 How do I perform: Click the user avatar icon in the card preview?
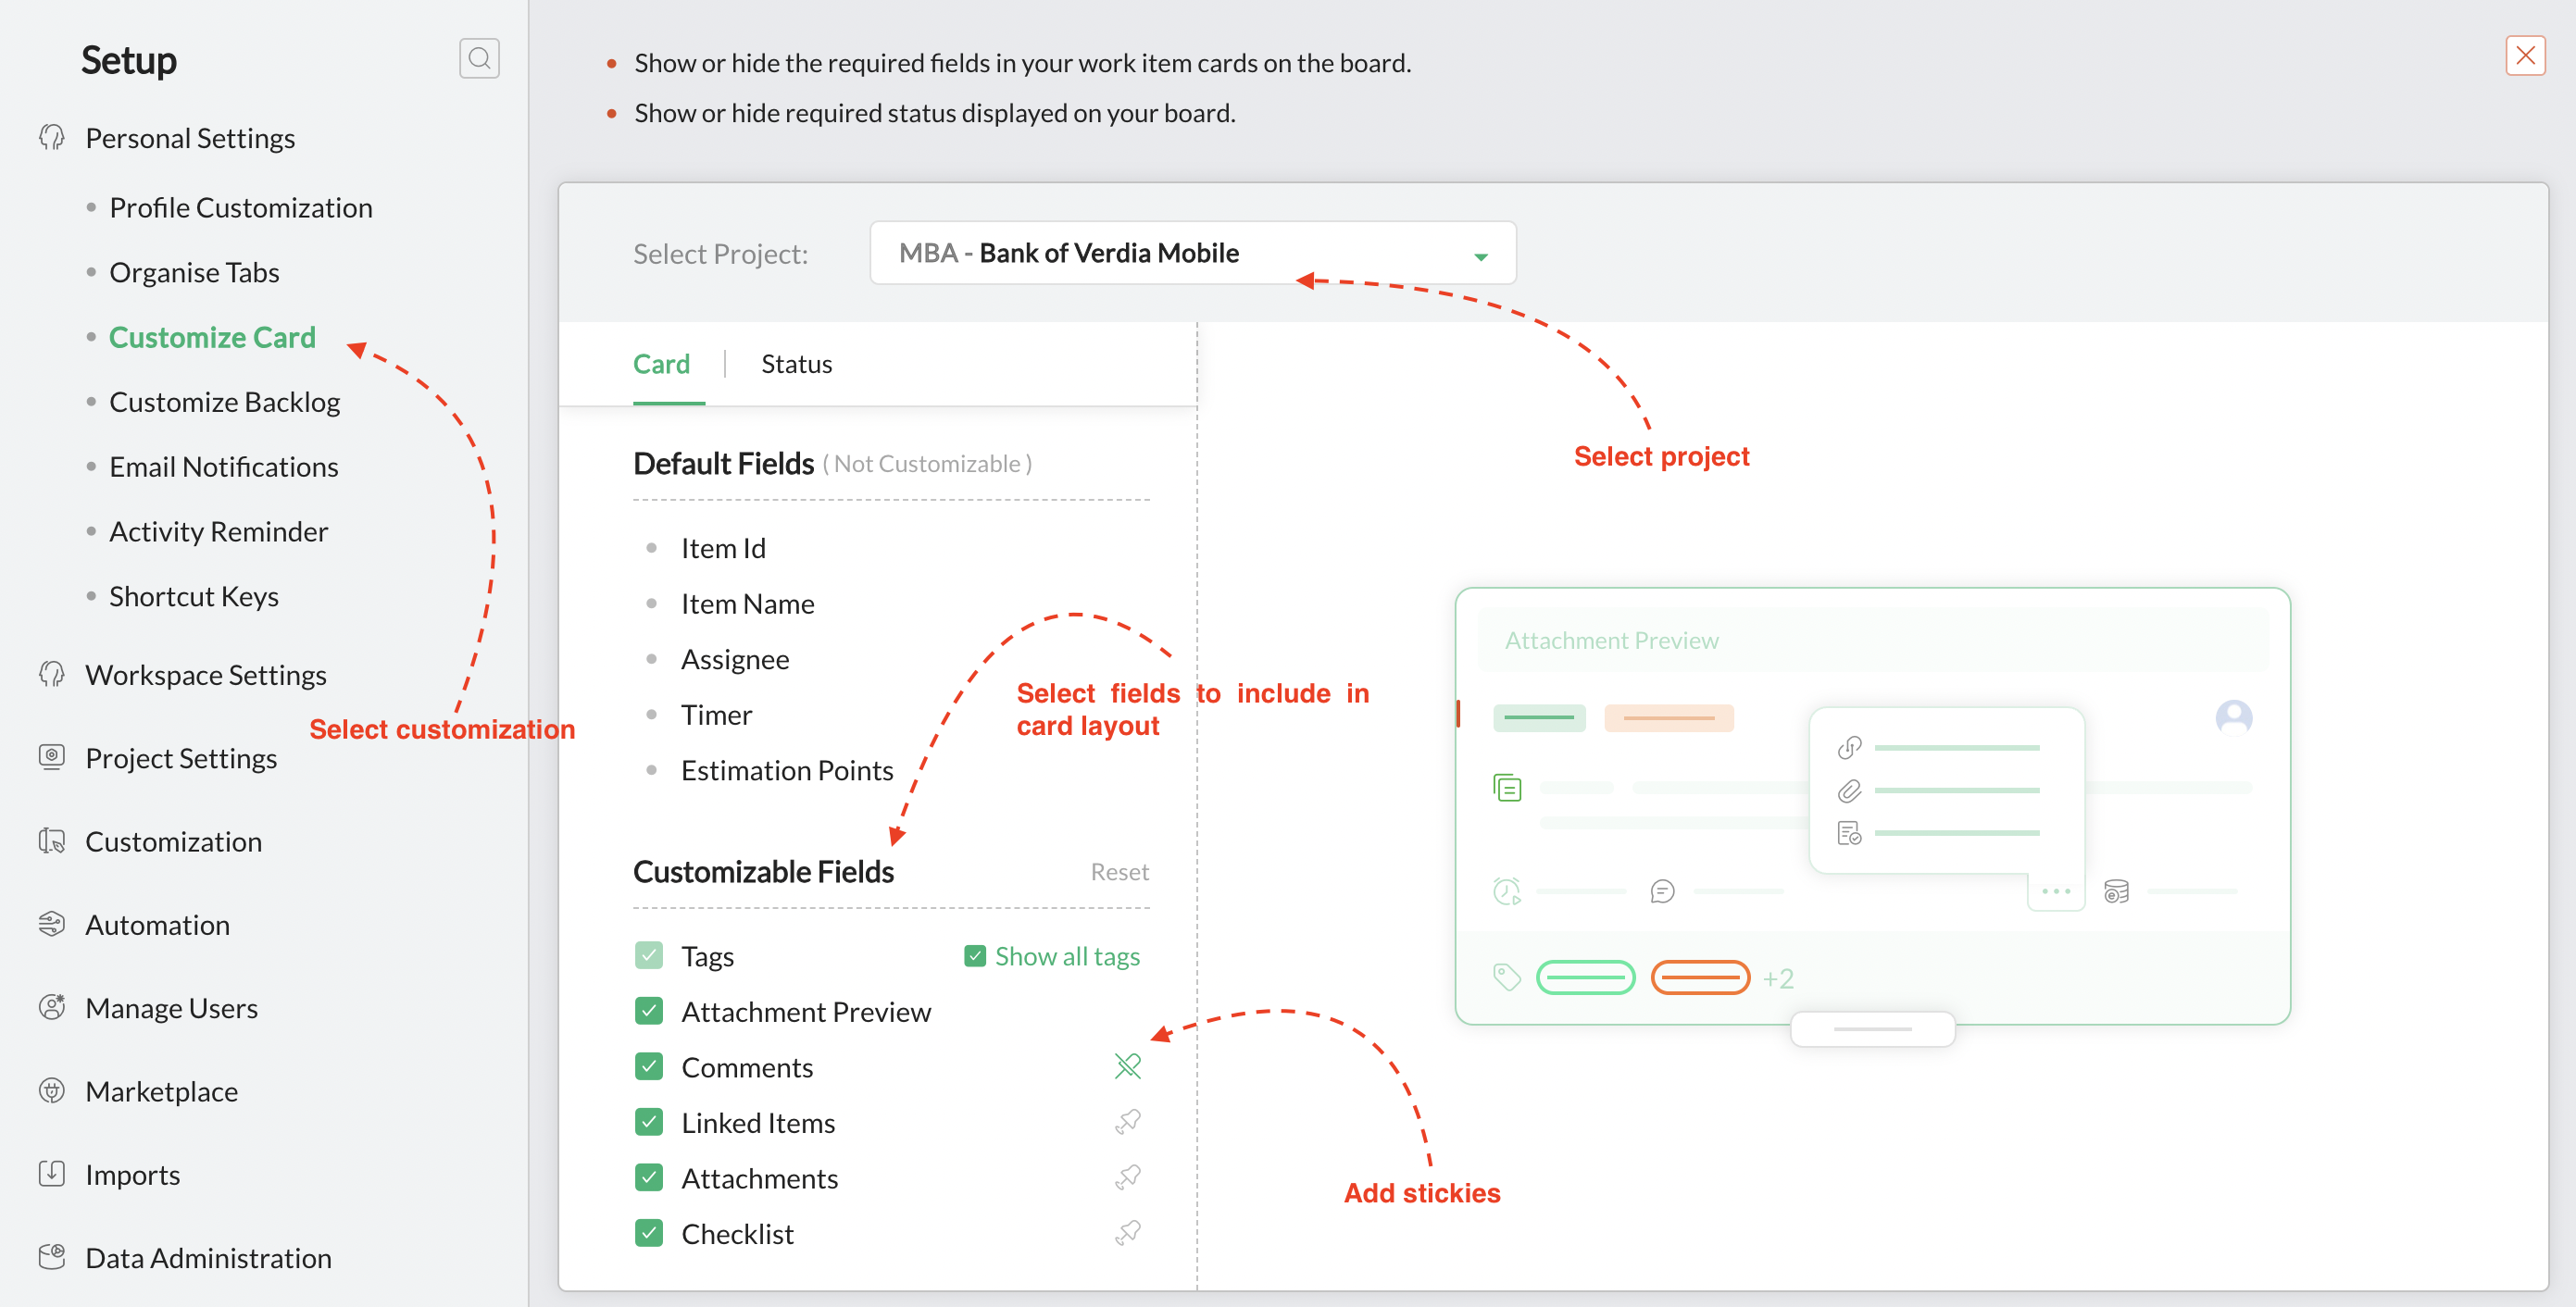coord(2233,717)
